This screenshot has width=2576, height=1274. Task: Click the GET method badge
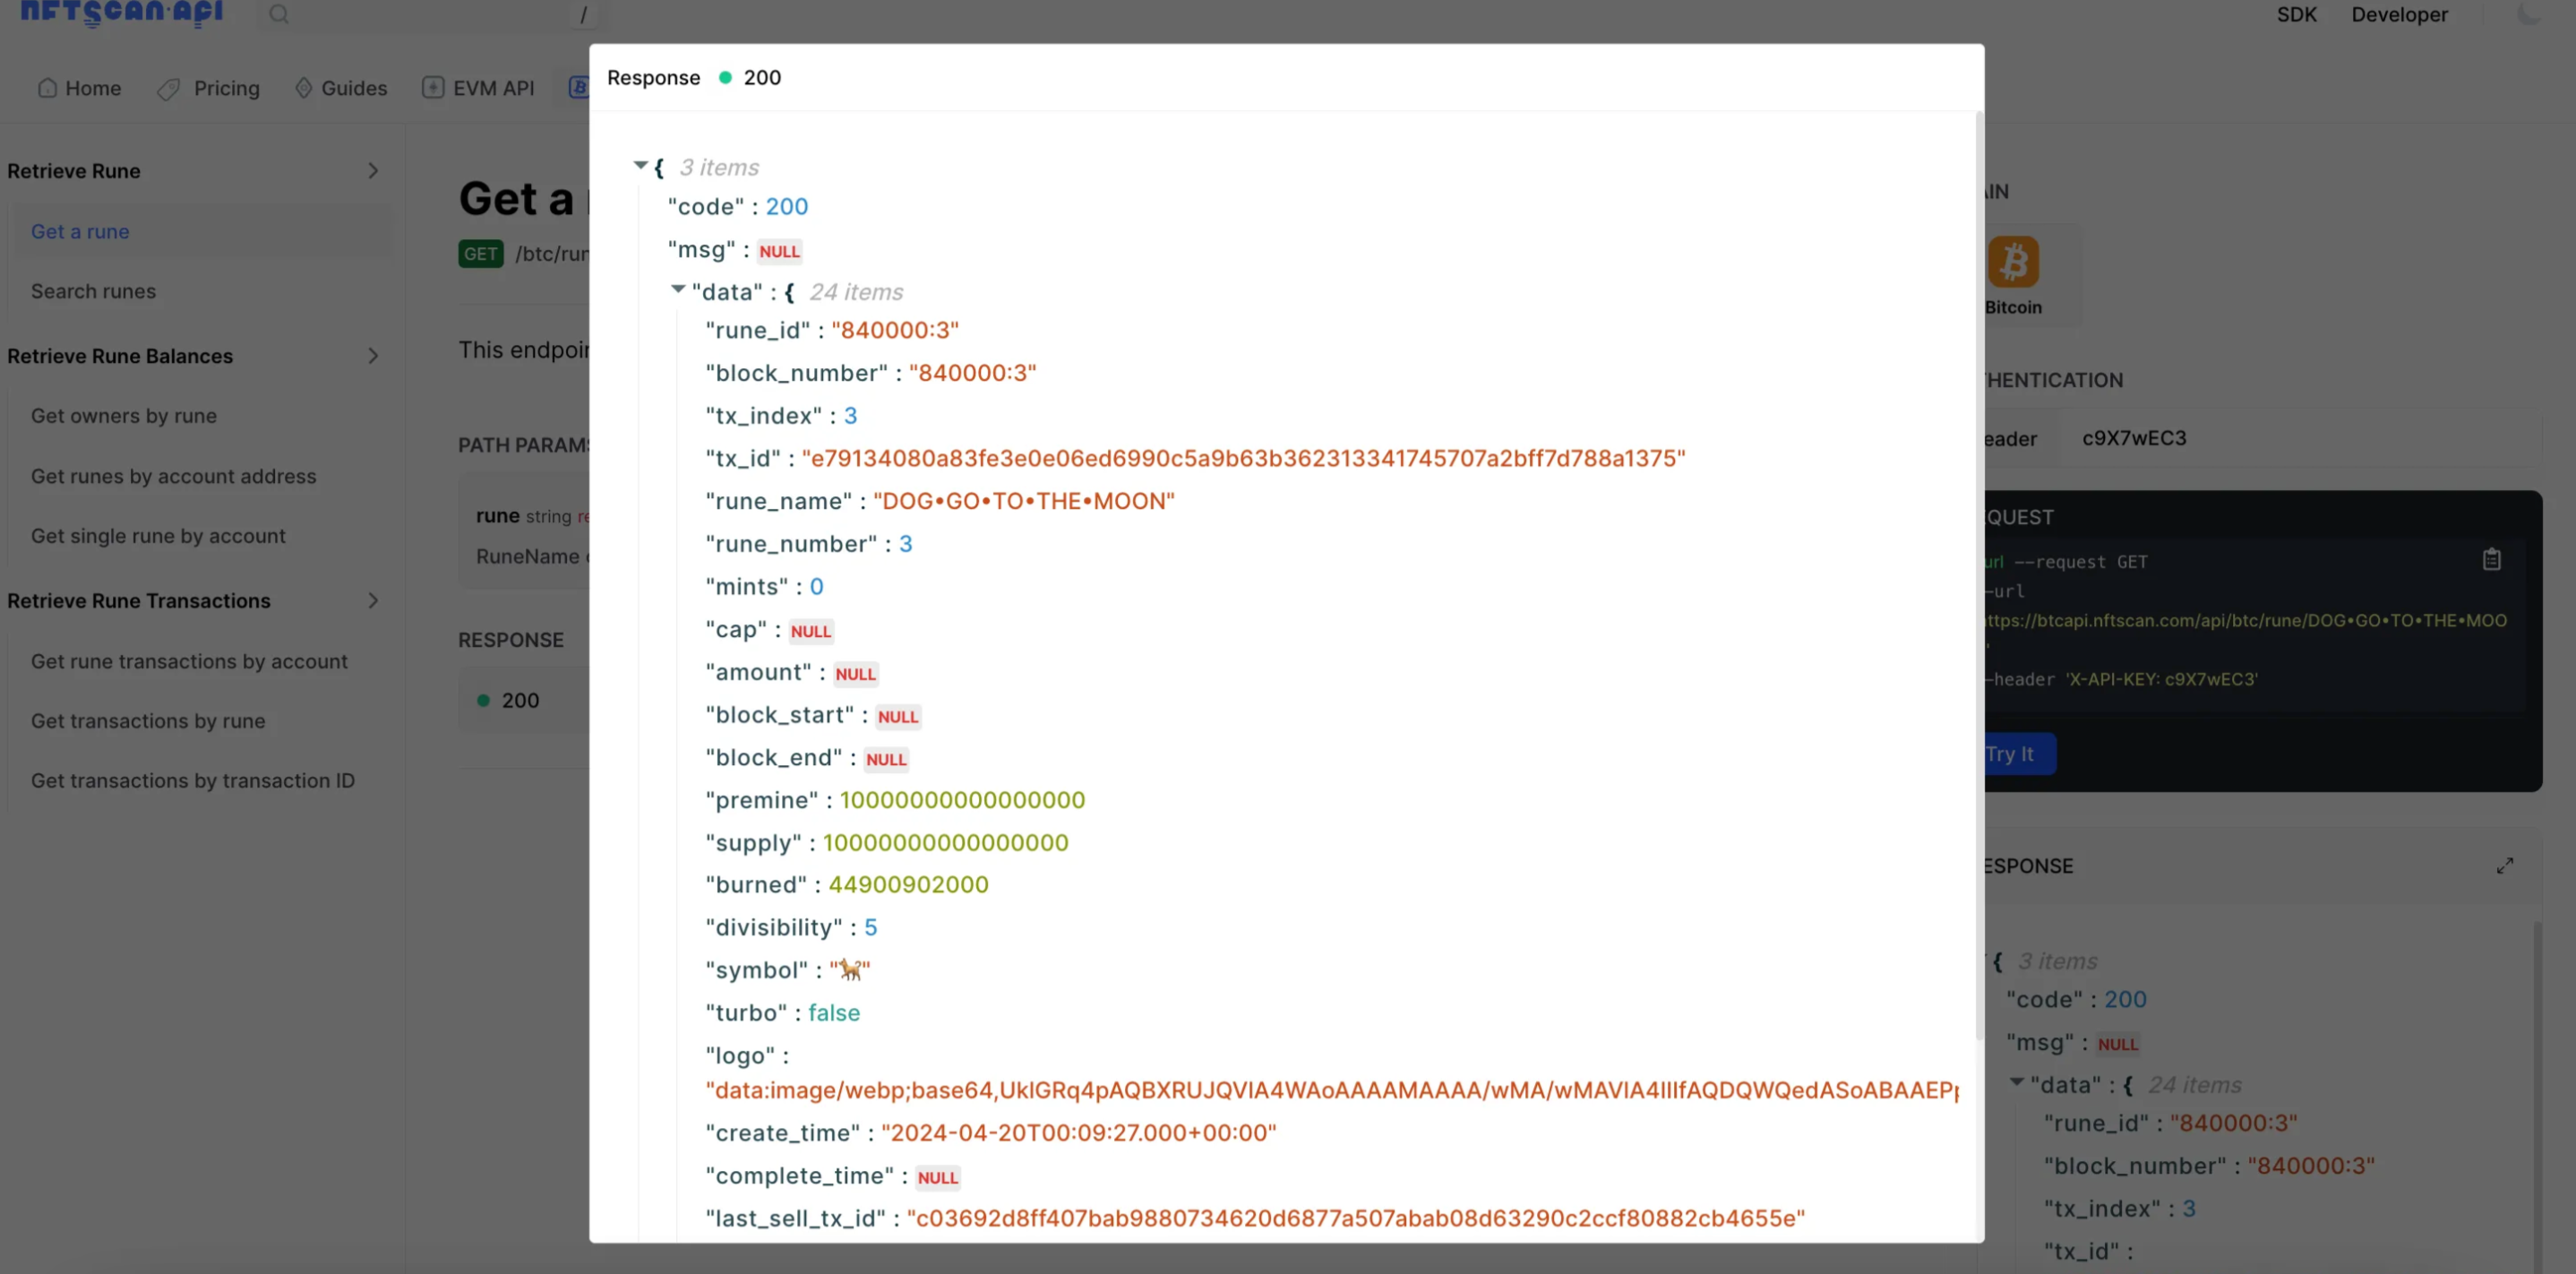tap(480, 254)
